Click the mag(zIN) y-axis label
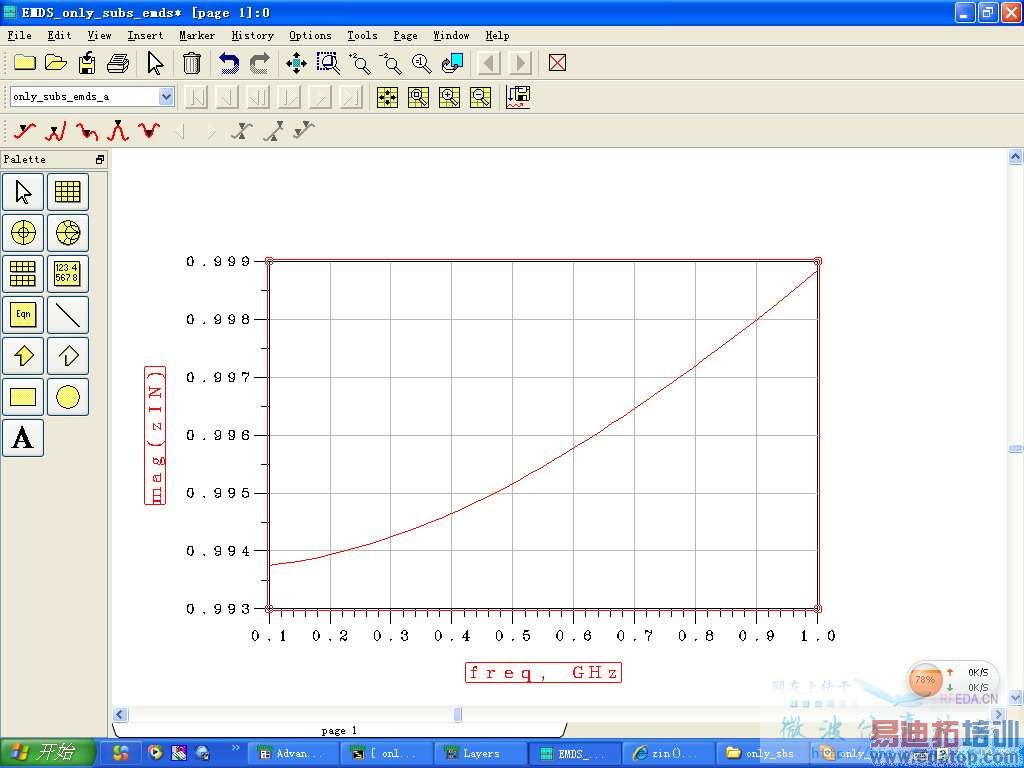Screen dimensions: 1024x768 155,436
